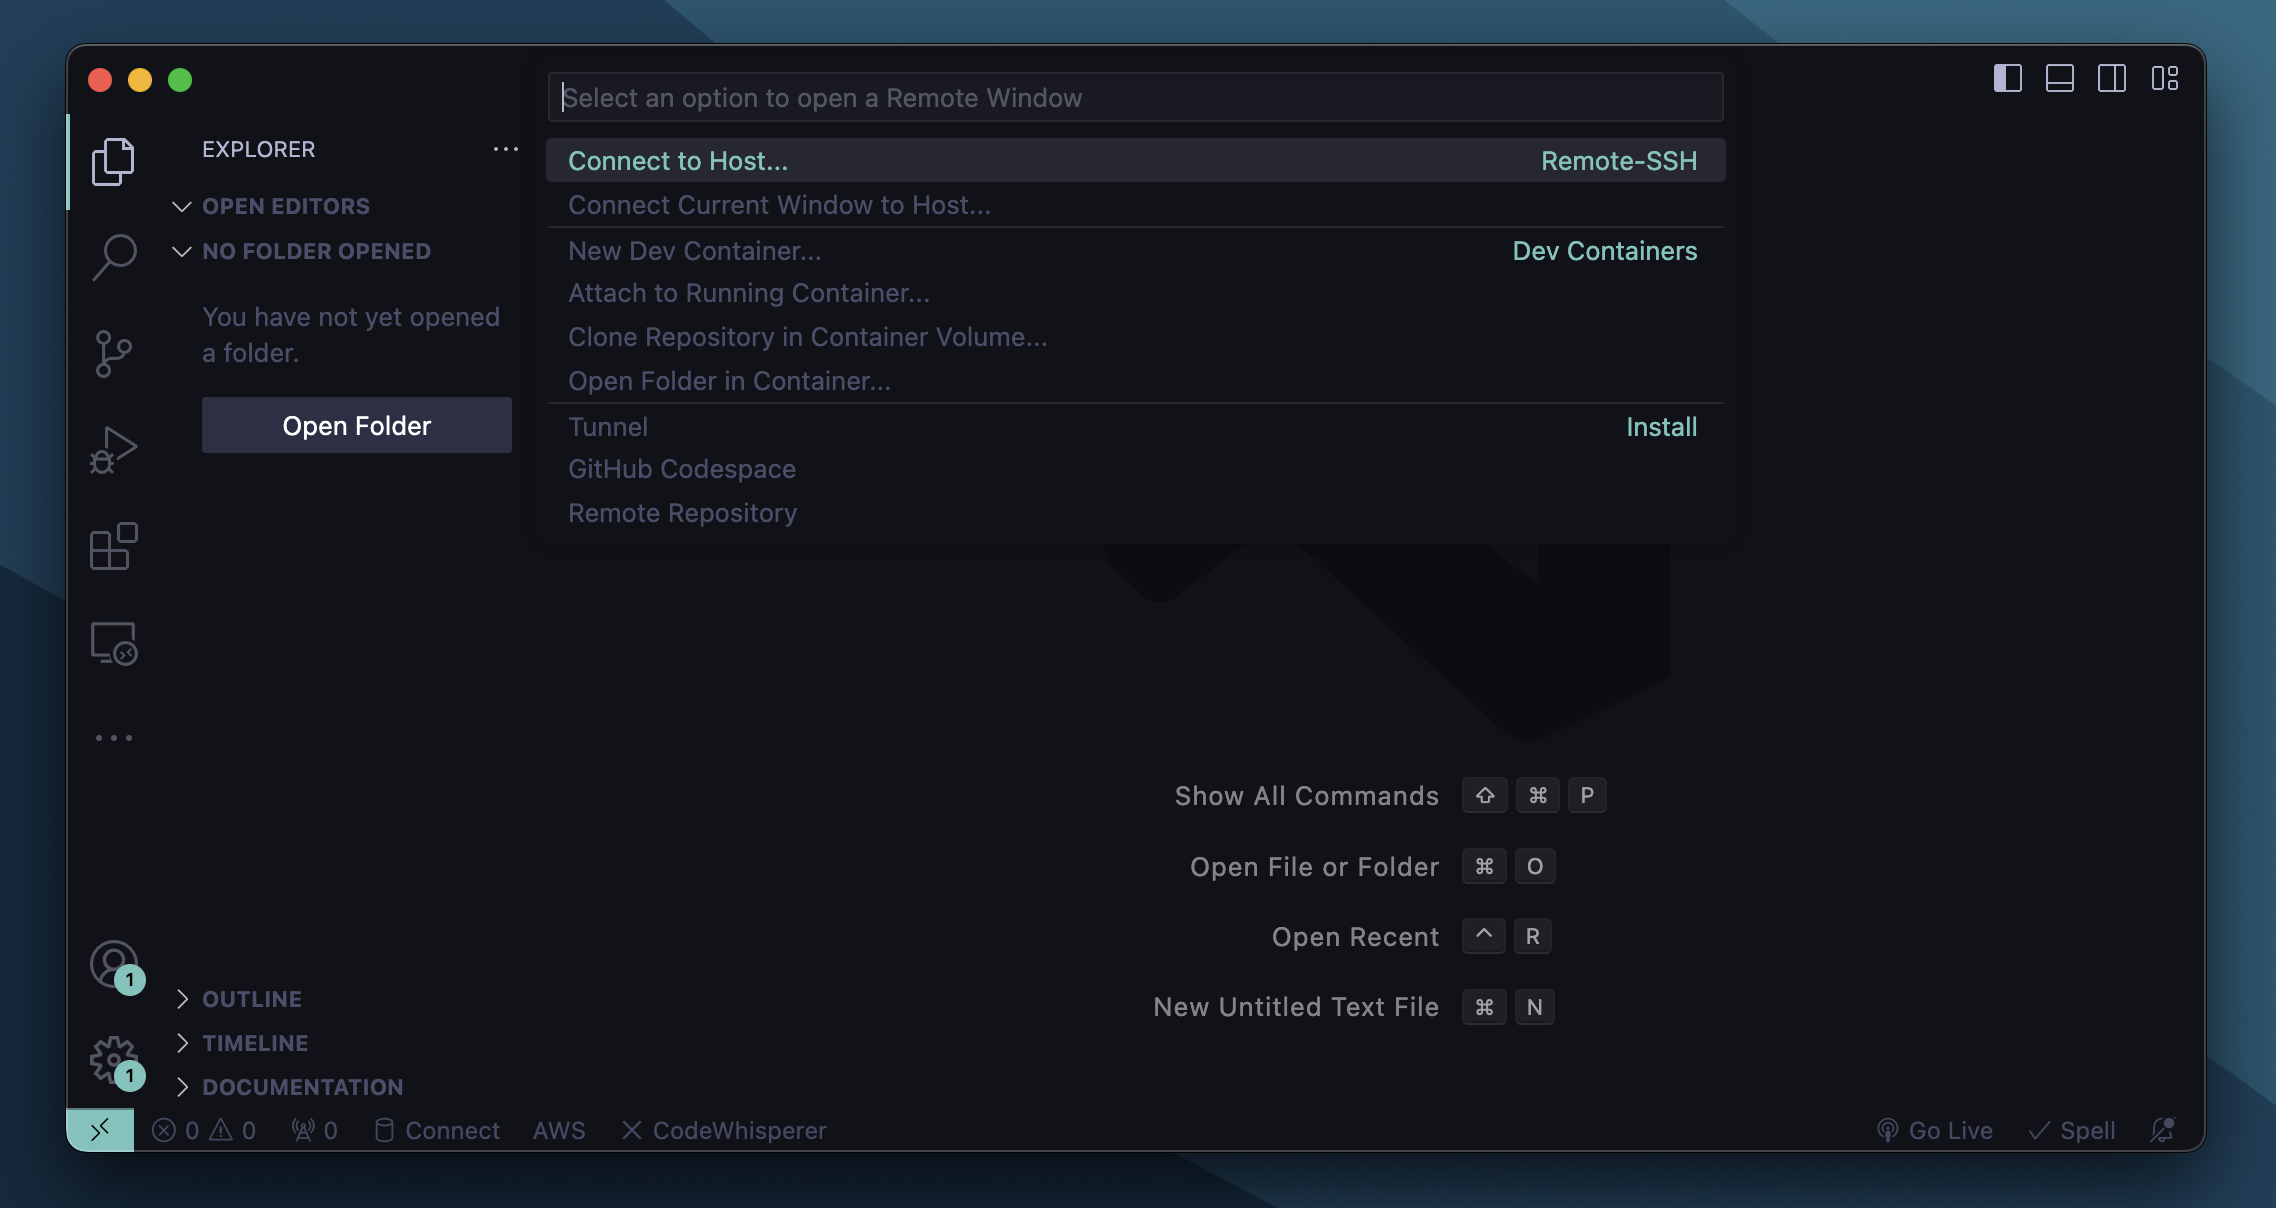Screen dimensions: 2276x1208
Task: Open the Extensions view
Action: pyautogui.click(x=113, y=545)
